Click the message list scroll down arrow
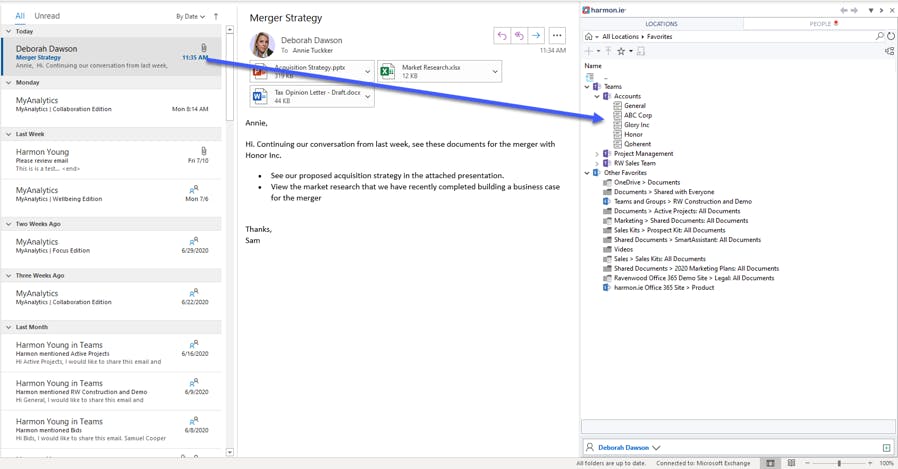The width and height of the screenshot is (898, 469). pyautogui.click(x=230, y=452)
